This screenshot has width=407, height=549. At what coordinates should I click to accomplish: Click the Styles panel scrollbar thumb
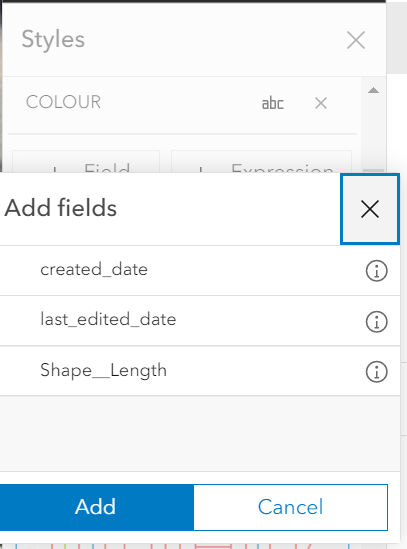(x=373, y=171)
